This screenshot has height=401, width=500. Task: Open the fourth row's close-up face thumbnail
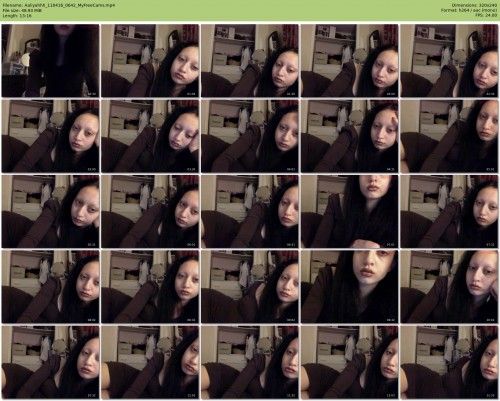tap(350, 287)
